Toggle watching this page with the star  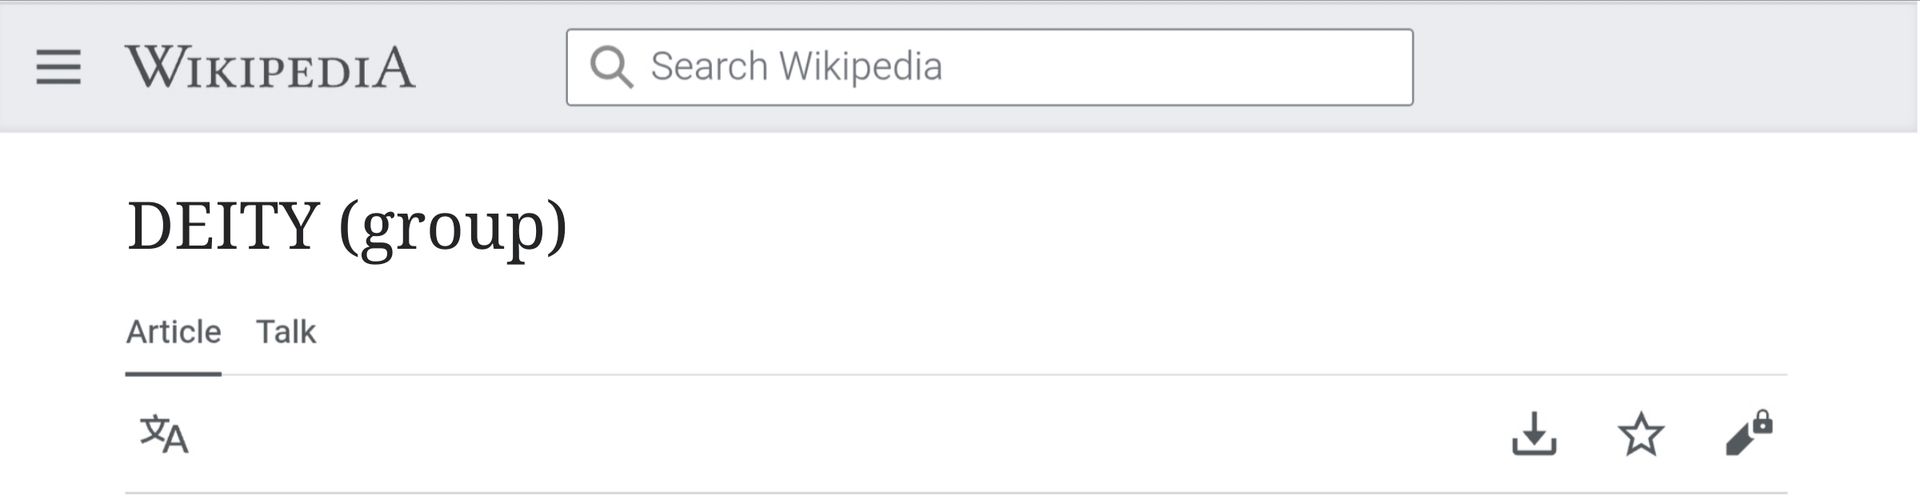[1640, 434]
